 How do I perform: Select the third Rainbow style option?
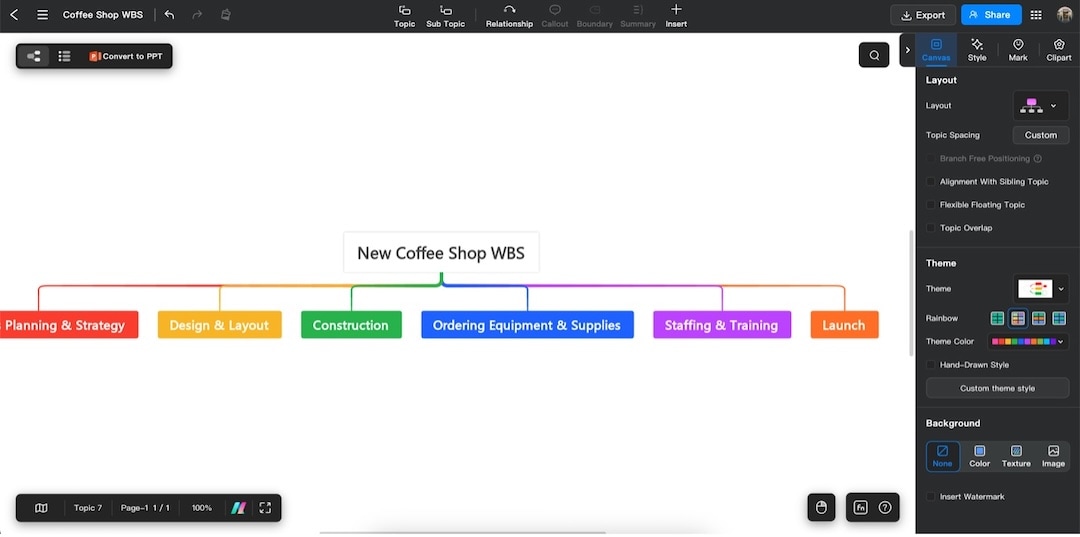click(1039, 318)
